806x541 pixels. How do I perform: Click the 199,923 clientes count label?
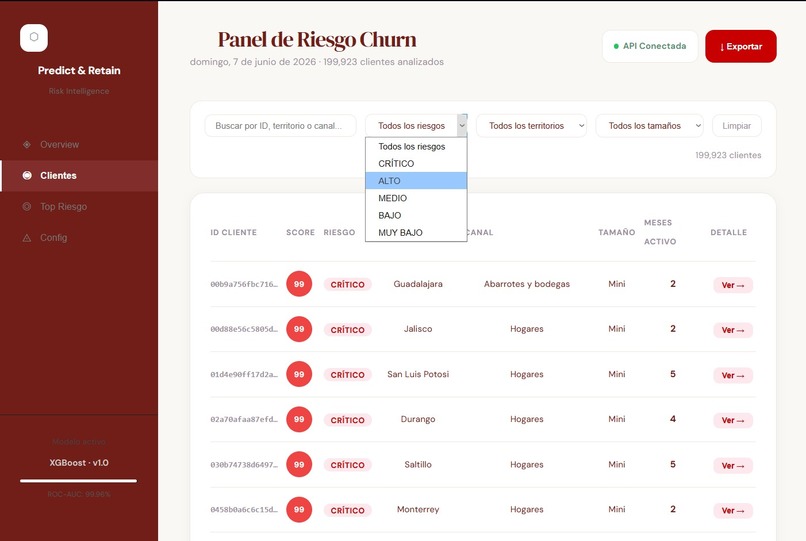coord(728,155)
